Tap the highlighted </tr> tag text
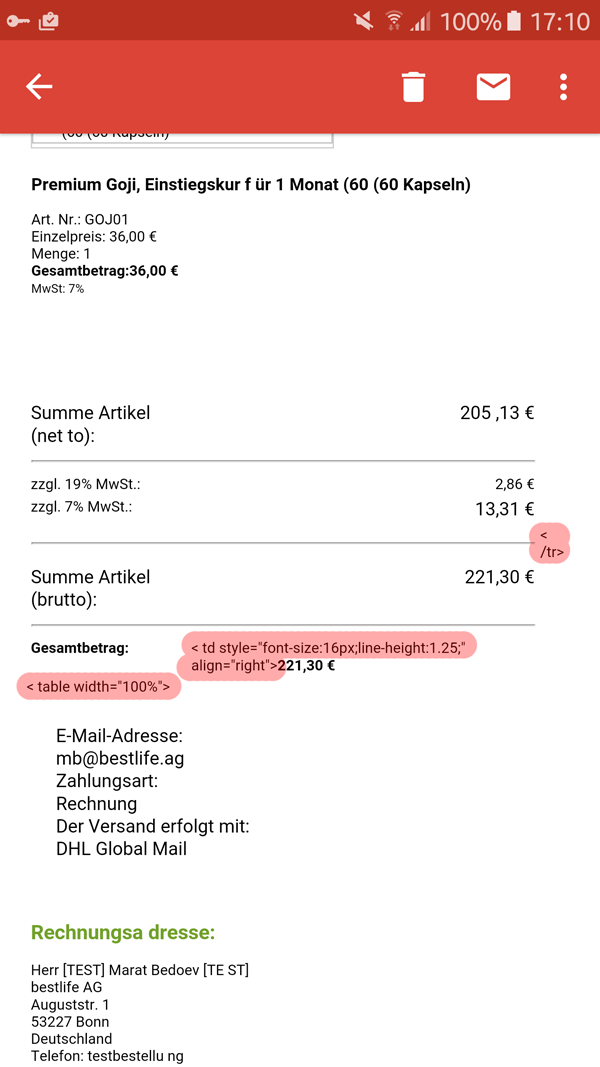 tap(551, 543)
